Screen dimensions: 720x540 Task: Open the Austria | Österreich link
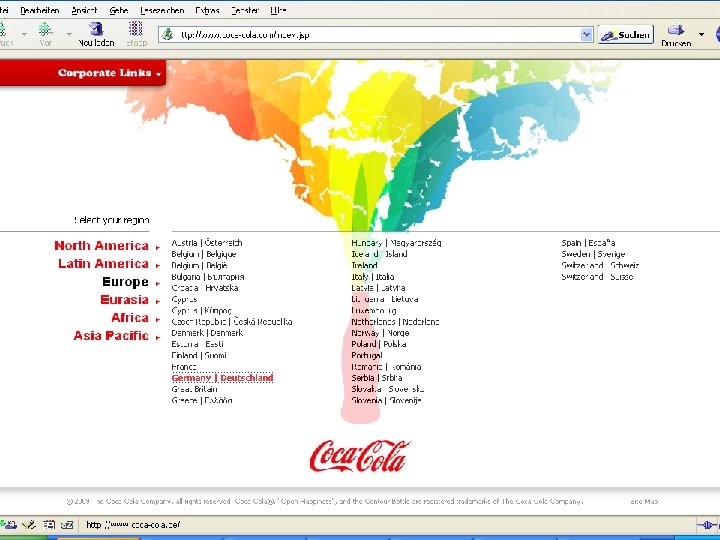click(207, 242)
